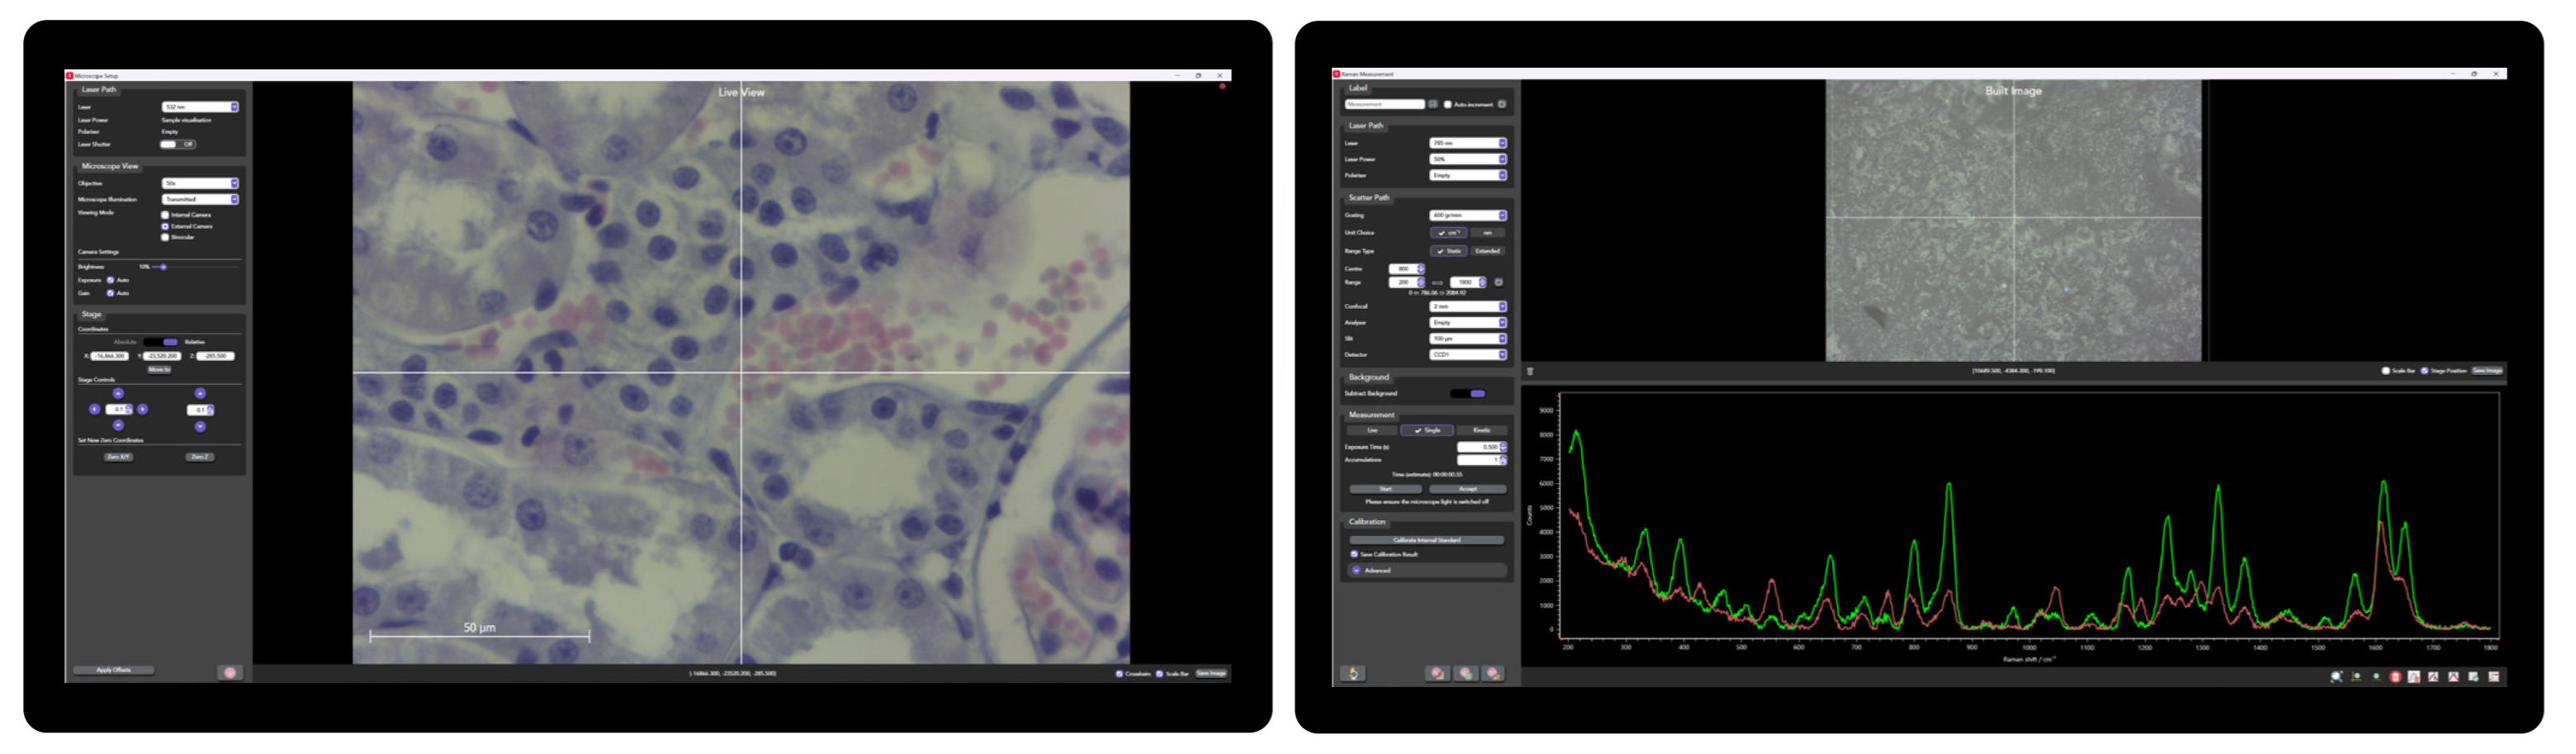Screen dimensions: 2576x754
Task: Click the red trash delete spectrum icon
Action: point(2395,677)
